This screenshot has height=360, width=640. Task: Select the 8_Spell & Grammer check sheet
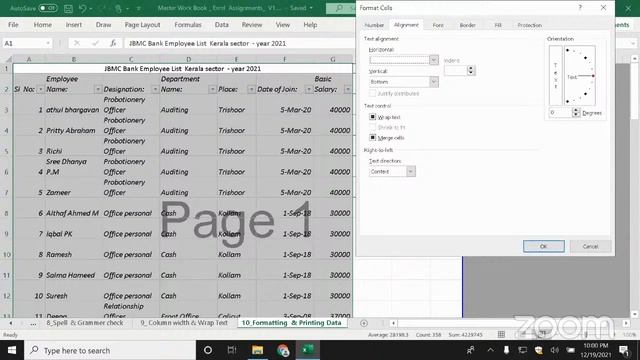coord(84,323)
